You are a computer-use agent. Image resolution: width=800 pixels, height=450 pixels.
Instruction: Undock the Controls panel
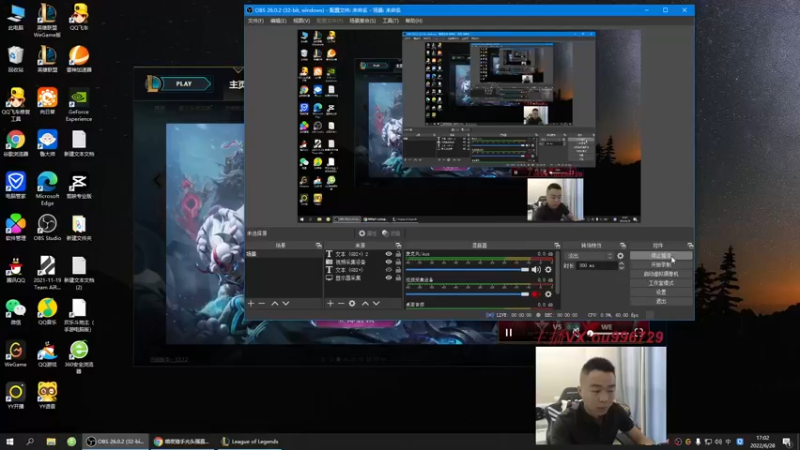click(690, 245)
